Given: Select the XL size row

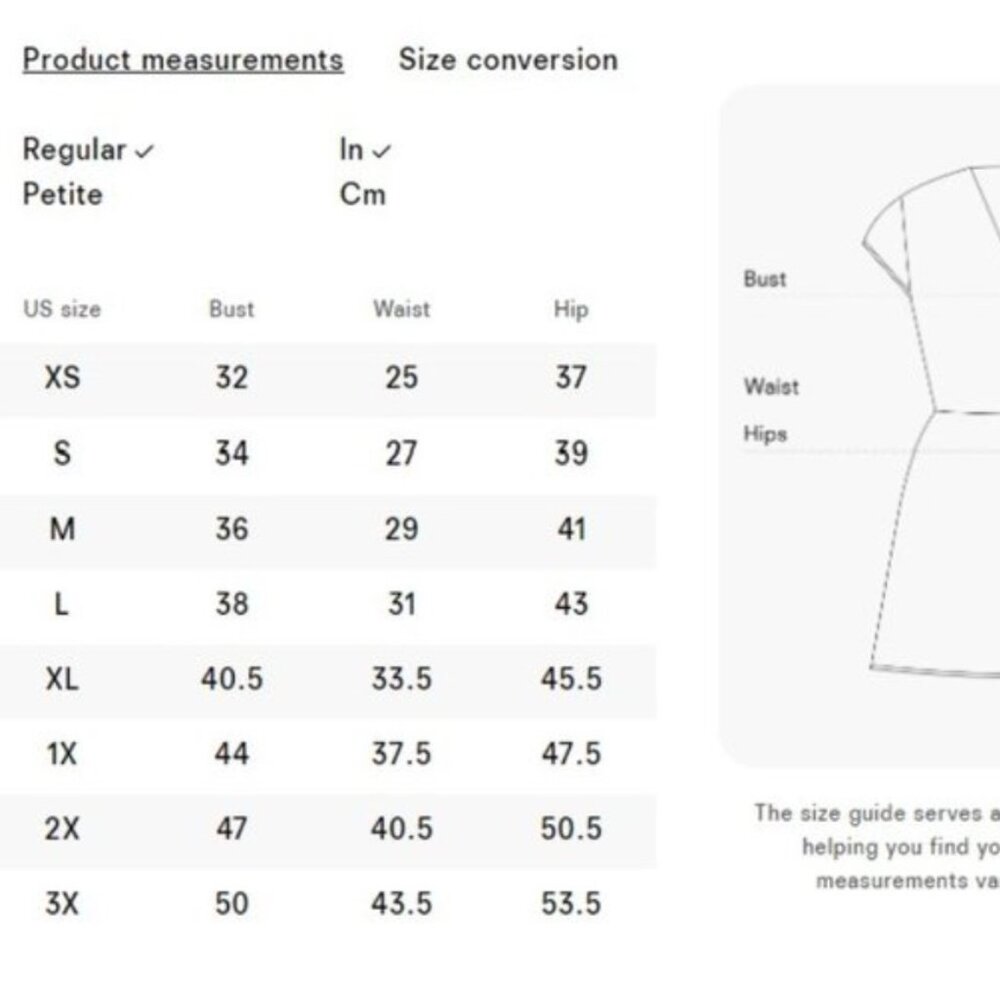Looking at the screenshot, I should pyautogui.click(x=62, y=678).
